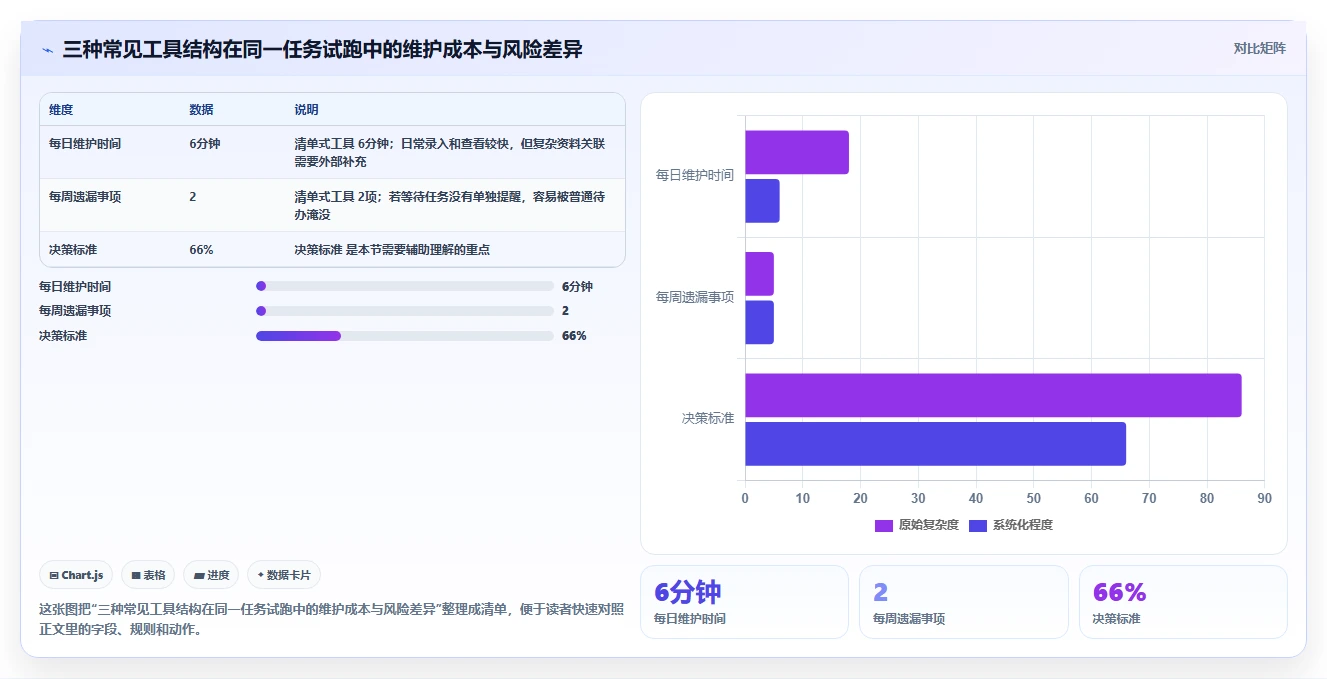The image size is (1327, 679).
Task: Click the purple 决策标准 chart bar
Action: 993,395
